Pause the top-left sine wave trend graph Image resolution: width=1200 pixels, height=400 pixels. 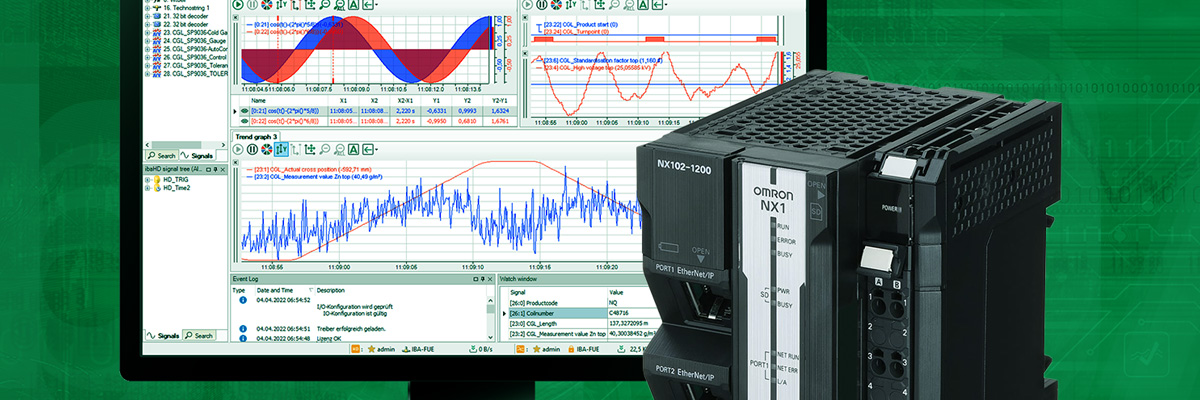coord(252,5)
